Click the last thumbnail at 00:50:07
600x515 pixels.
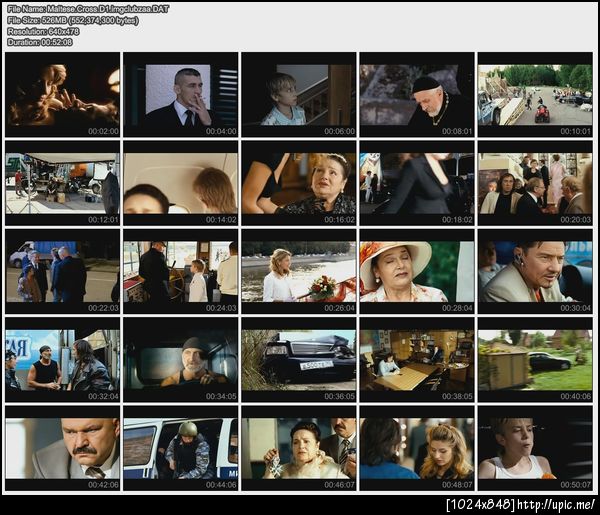535,448
